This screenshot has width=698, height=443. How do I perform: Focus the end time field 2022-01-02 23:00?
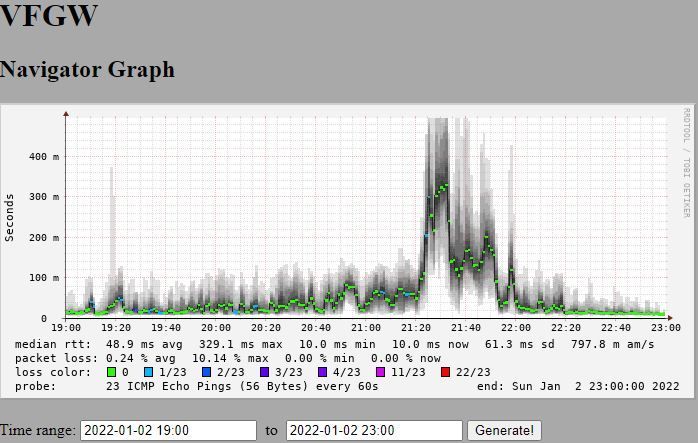point(374,431)
